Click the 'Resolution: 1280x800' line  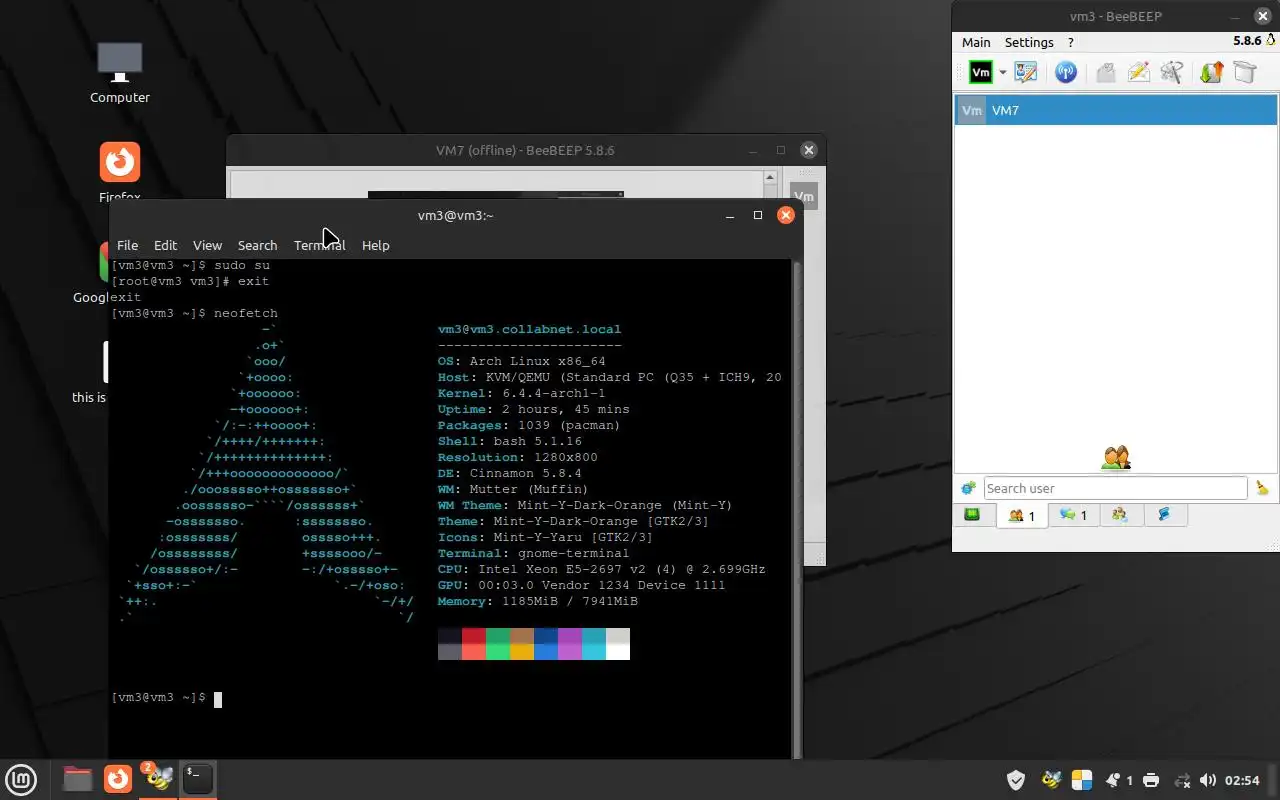517,457
